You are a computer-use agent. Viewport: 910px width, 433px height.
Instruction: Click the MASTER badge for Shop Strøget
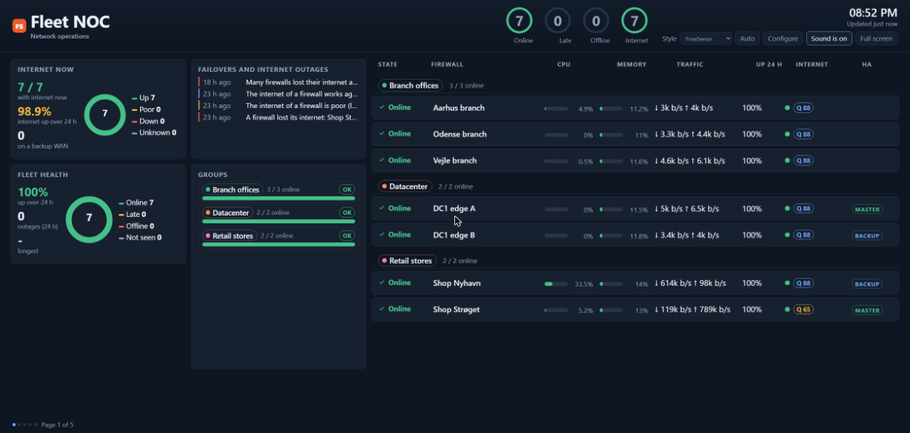(867, 310)
